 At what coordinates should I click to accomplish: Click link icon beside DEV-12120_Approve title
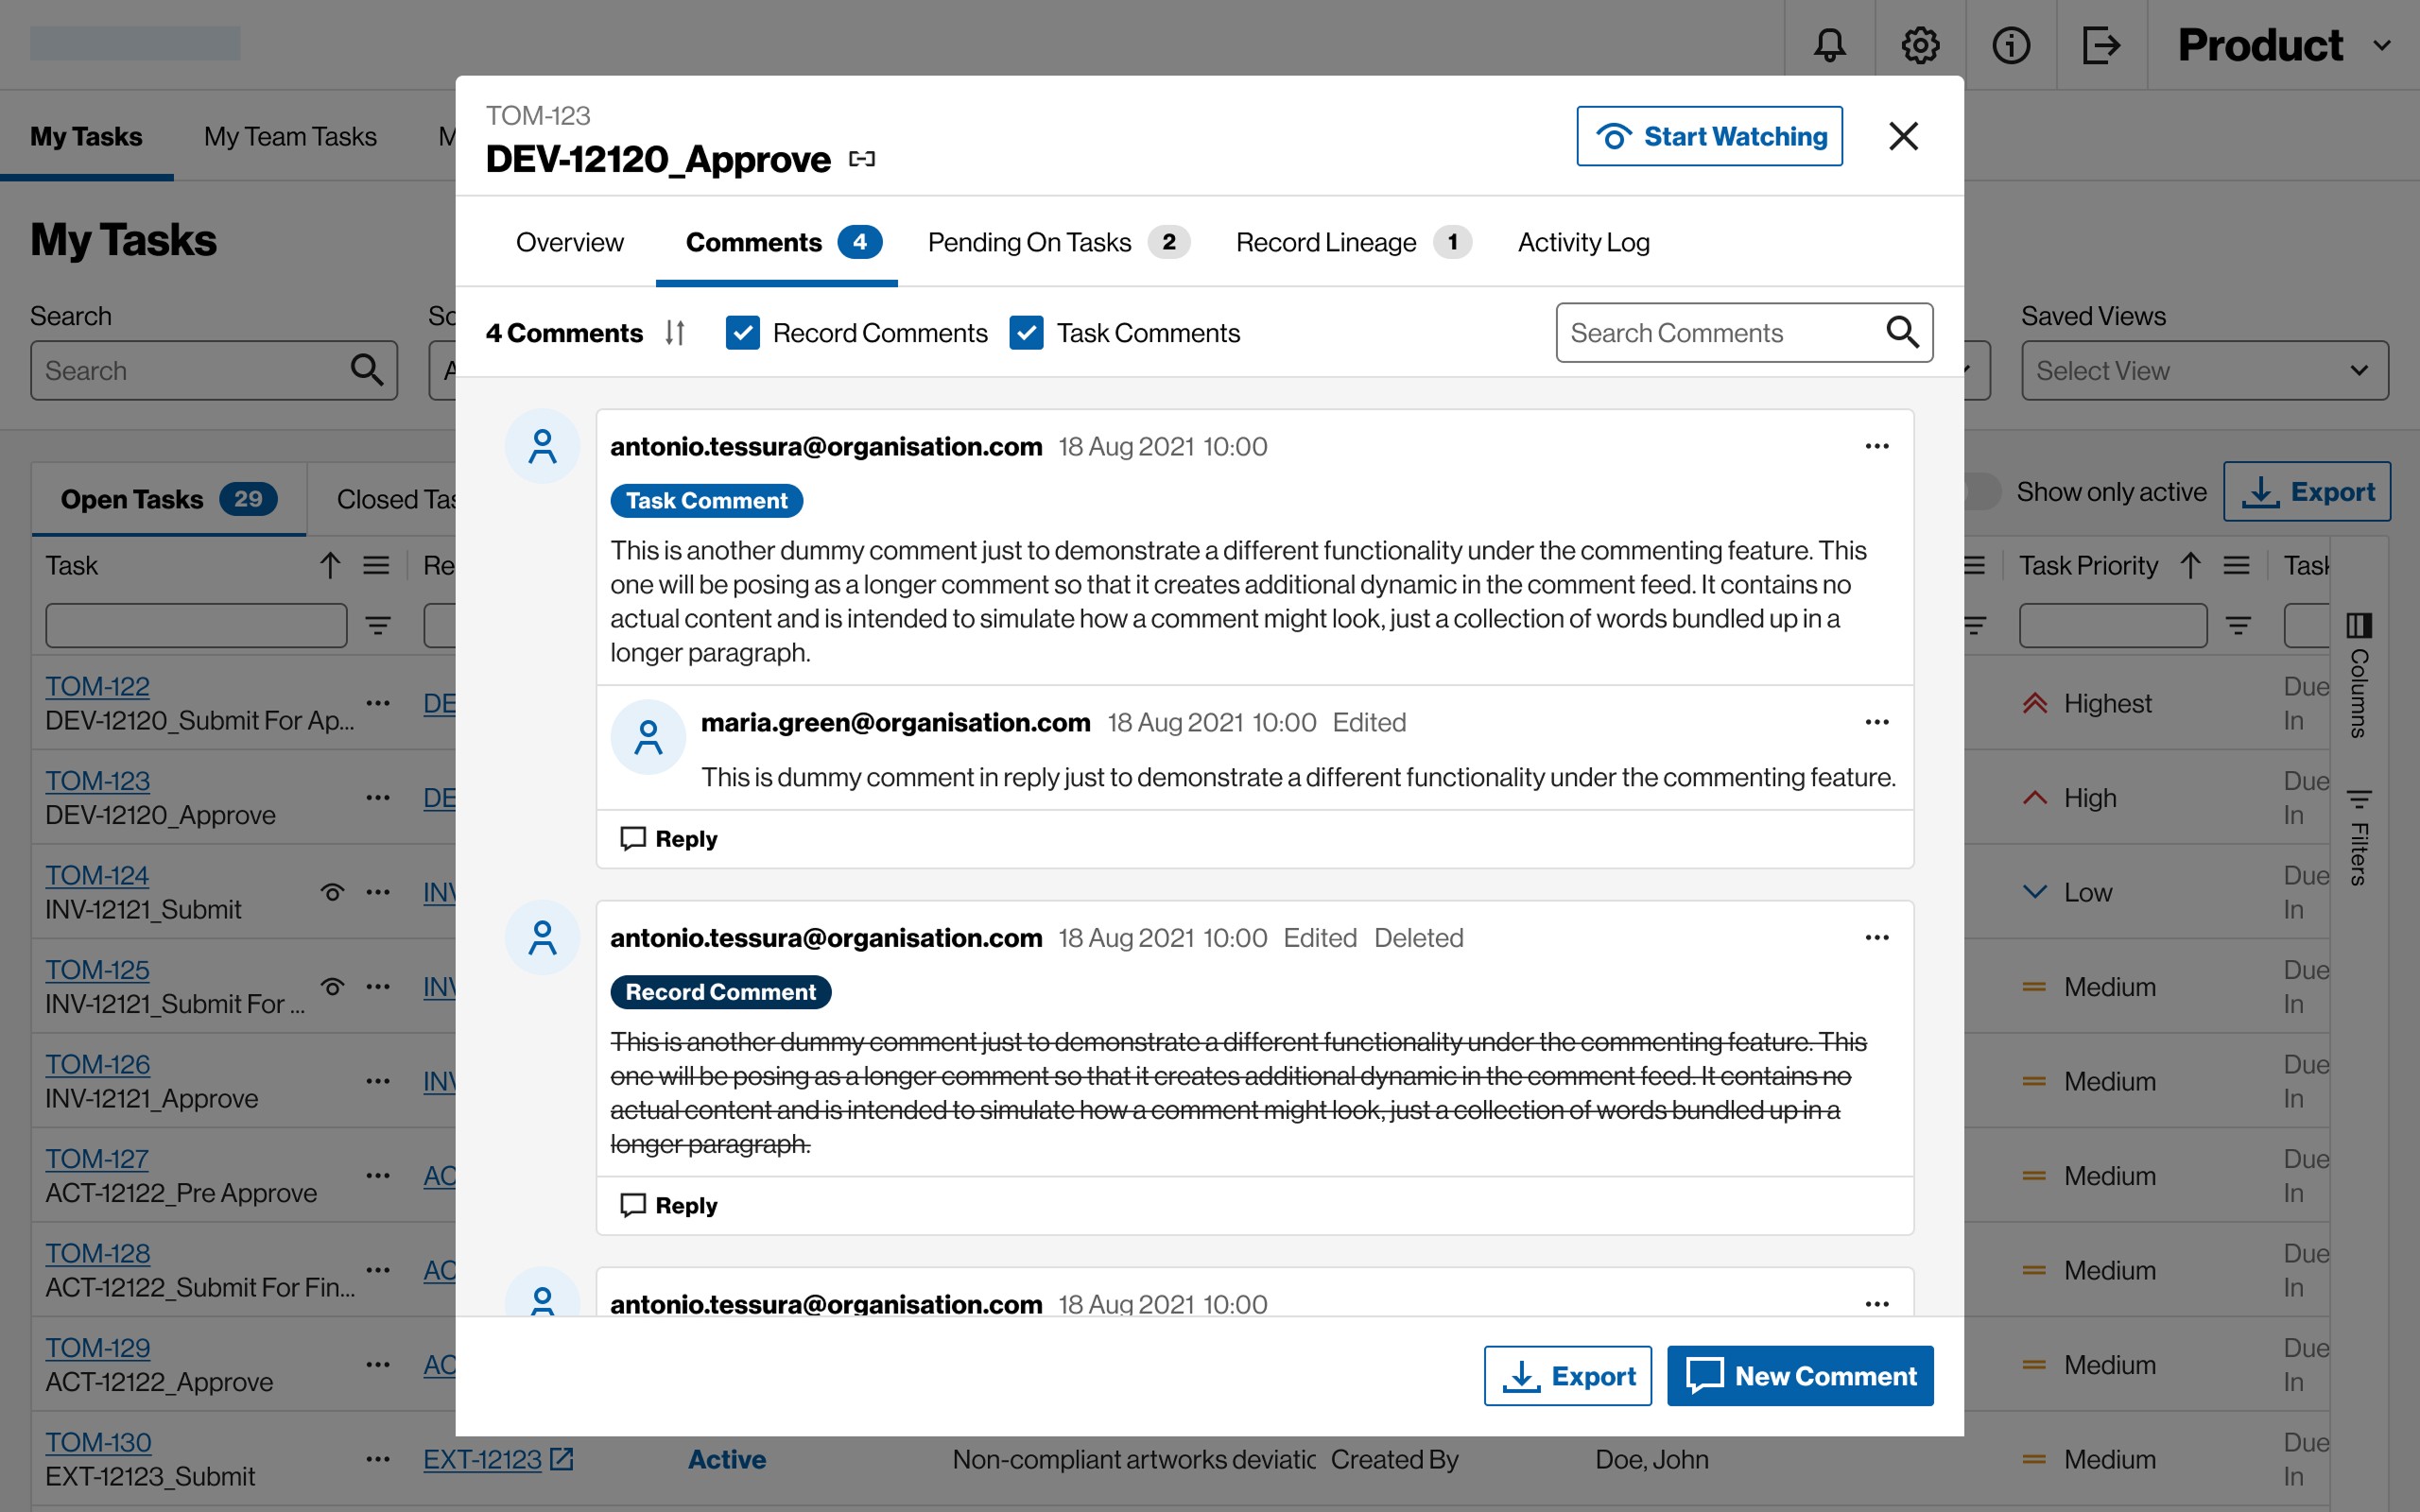[861, 159]
